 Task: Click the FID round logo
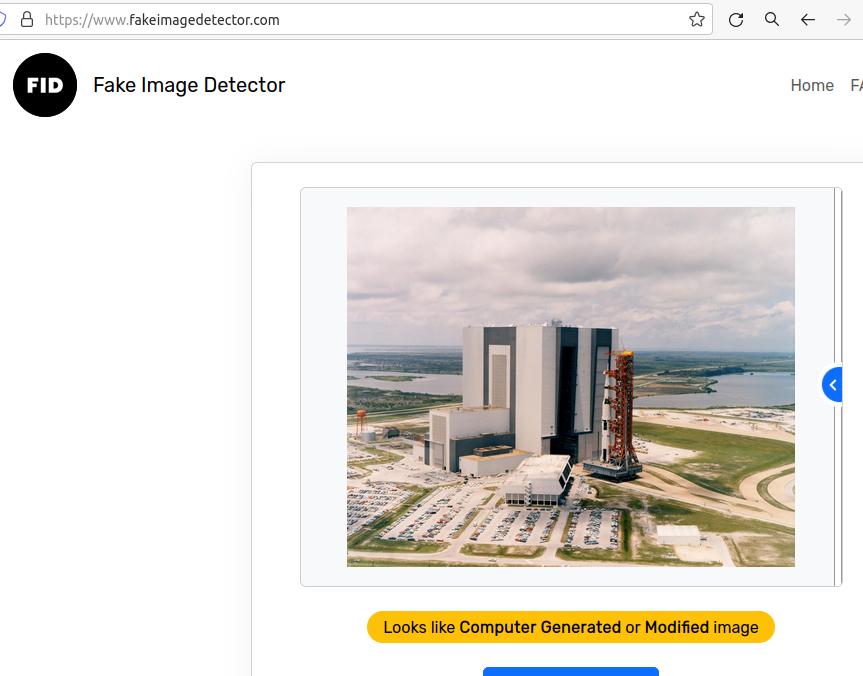point(45,85)
